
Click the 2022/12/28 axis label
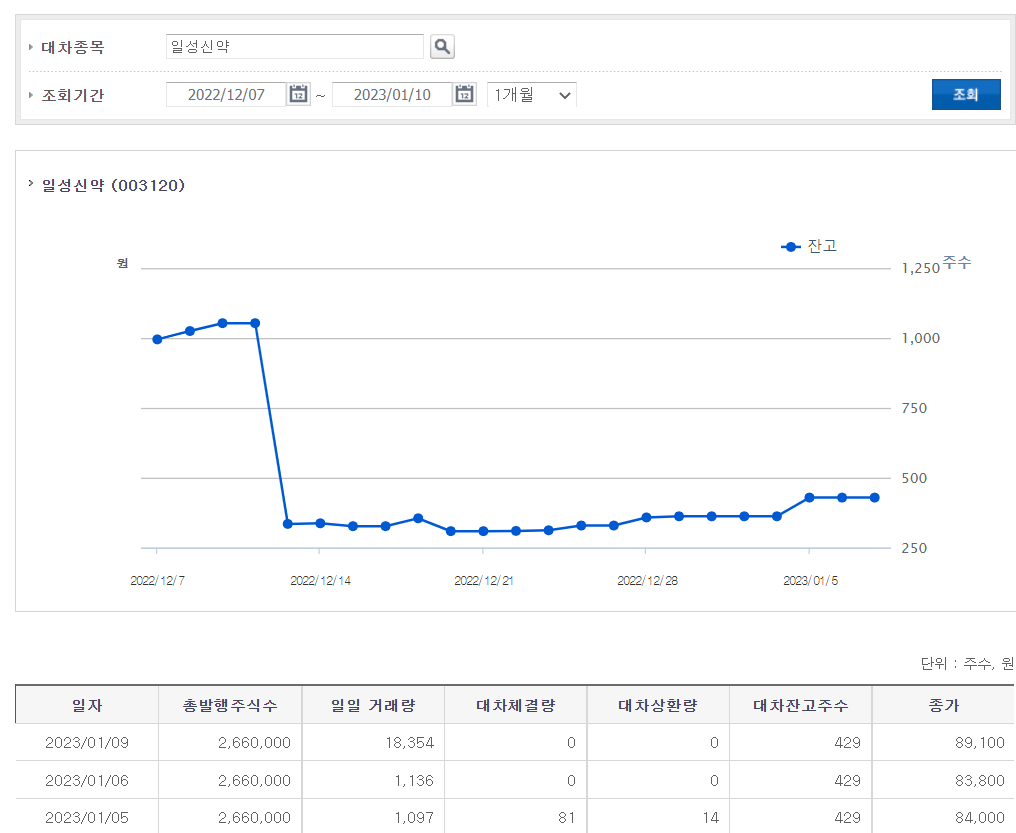pyautogui.click(x=647, y=580)
